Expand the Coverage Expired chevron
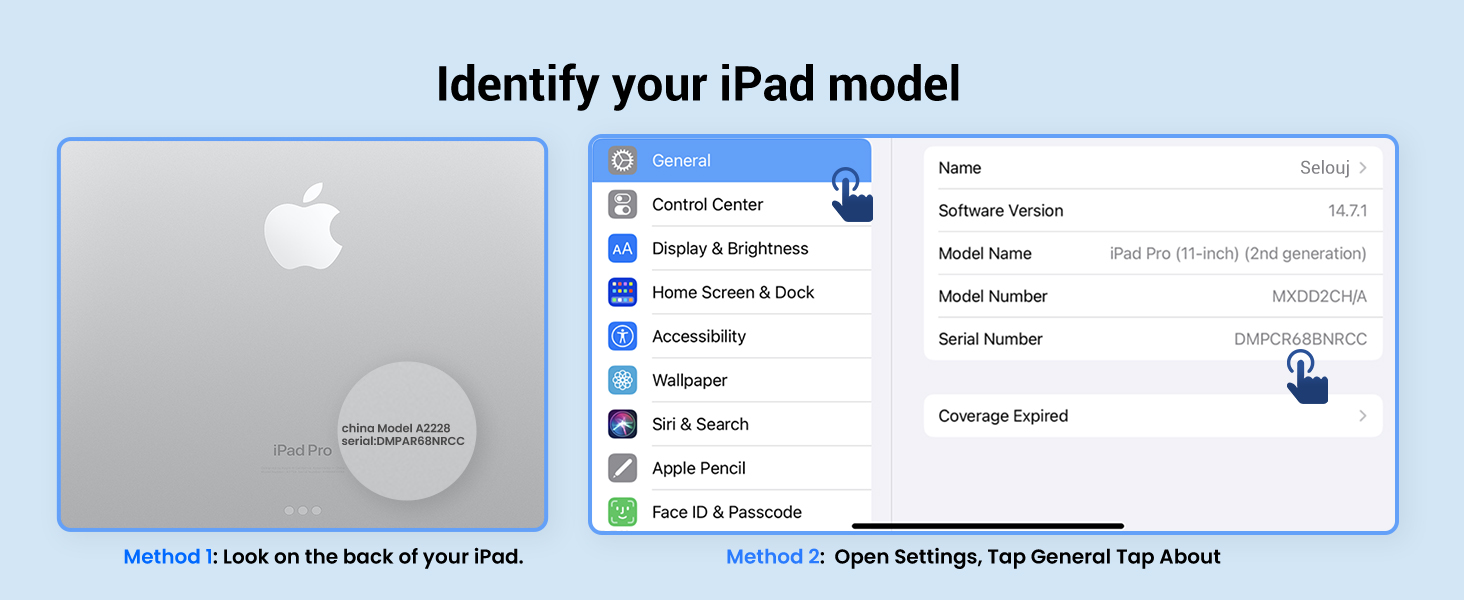This screenshot has width=1464, height=600. pyautogui.click(x=1363, y=416)
